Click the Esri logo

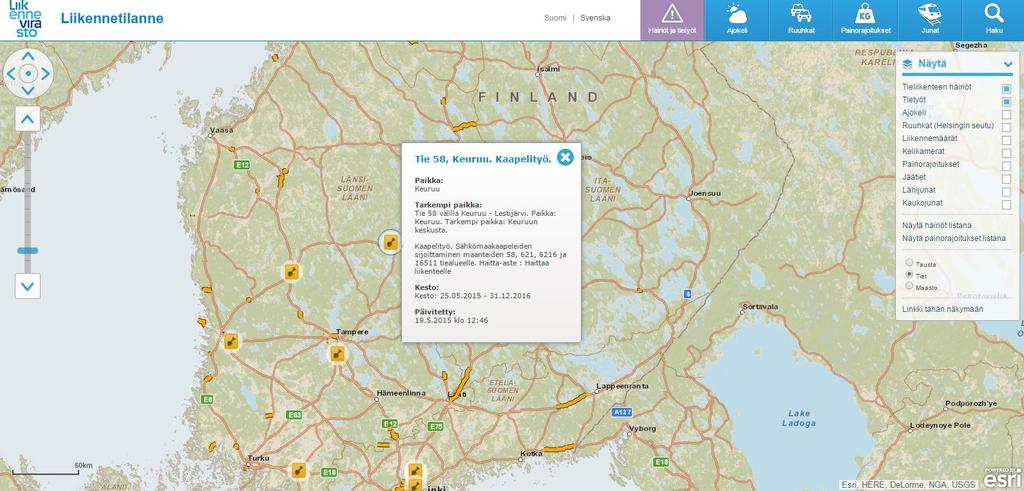coord(1002,478)
